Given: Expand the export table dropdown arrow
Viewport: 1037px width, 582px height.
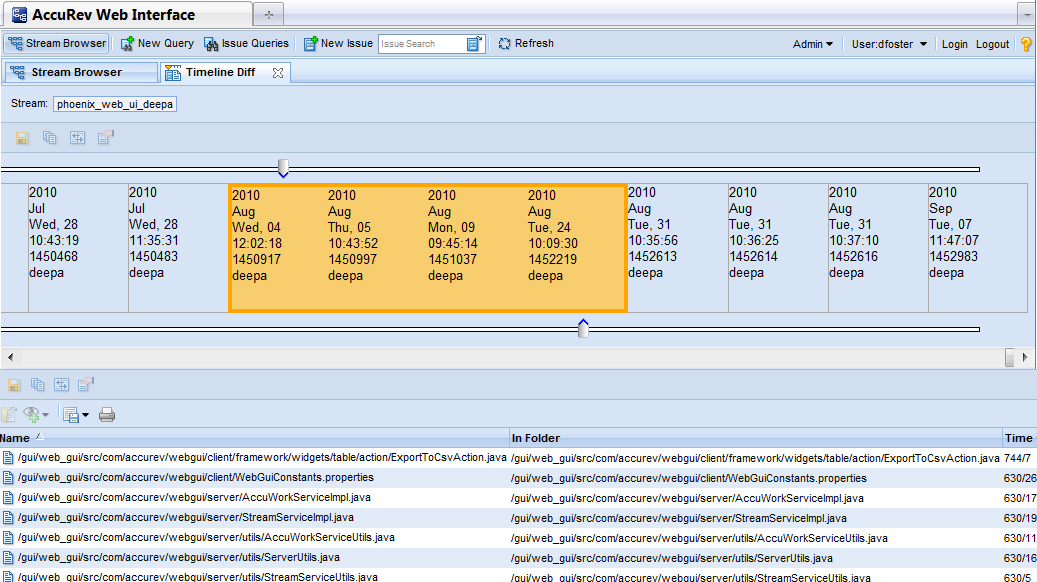Looking at the screenshot, I should 85,415.
